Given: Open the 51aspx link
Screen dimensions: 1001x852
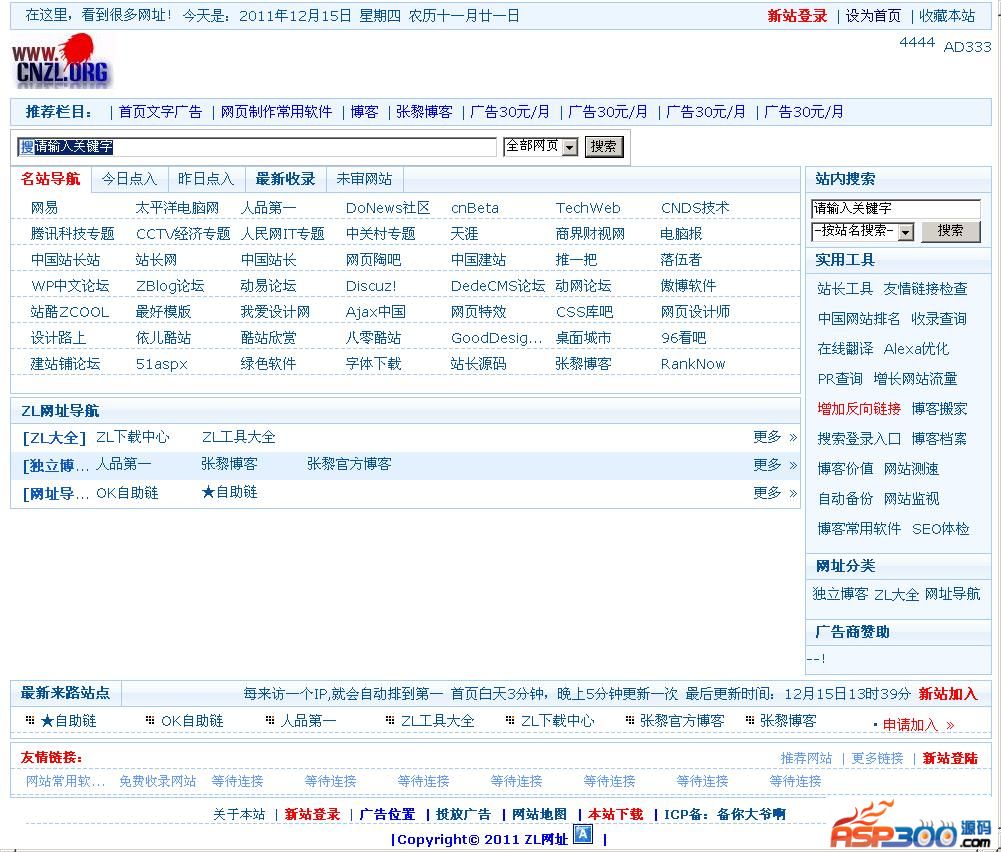Looking at the screenshot, I should (162, 364).
